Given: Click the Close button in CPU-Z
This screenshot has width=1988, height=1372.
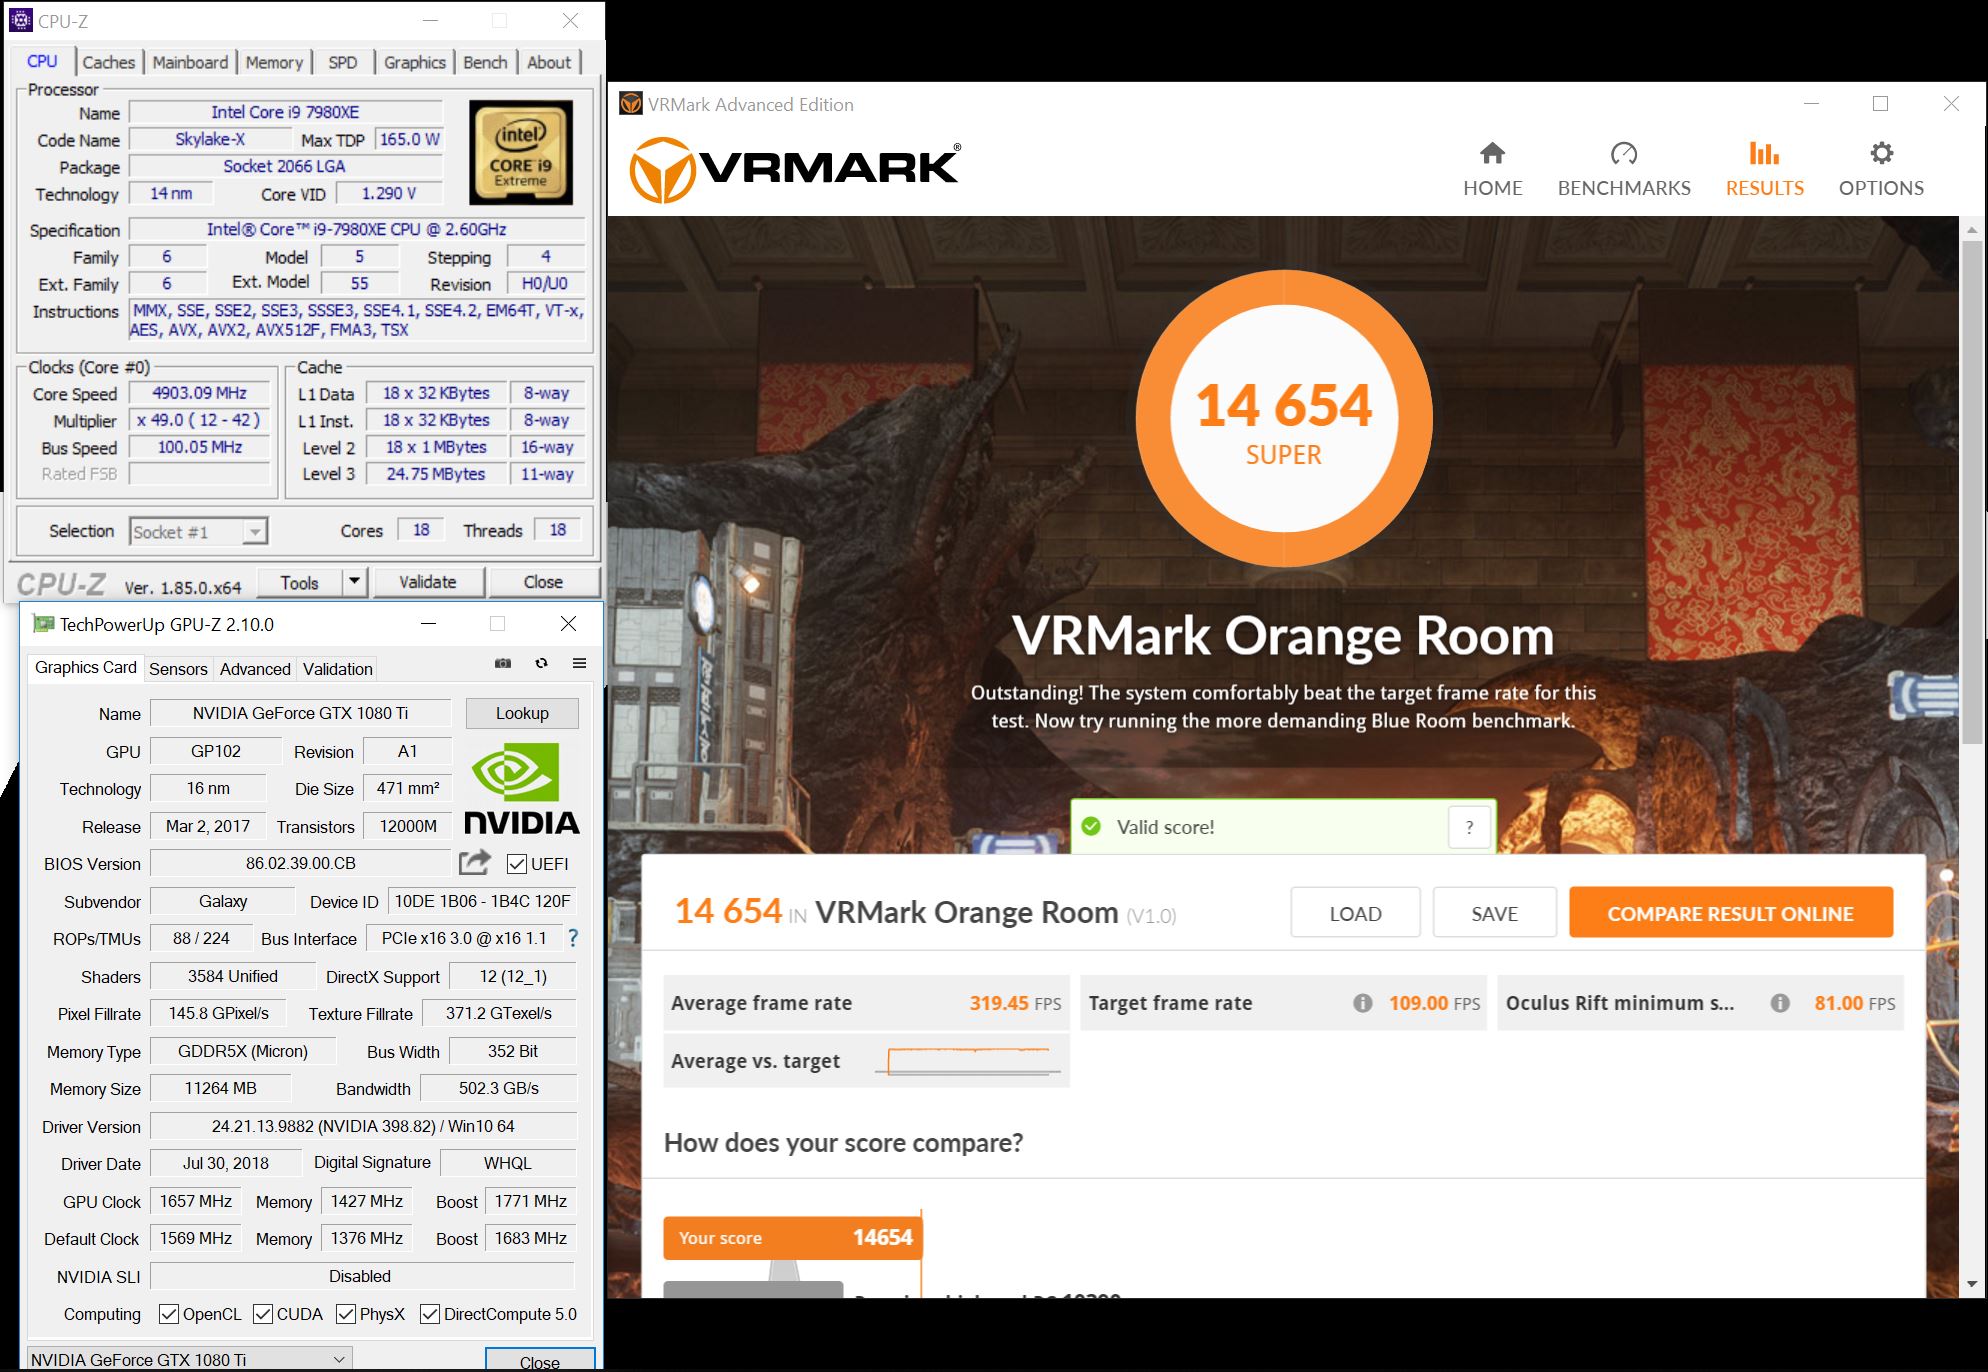Looking at the screenshot, I should (x=543, y=582).
